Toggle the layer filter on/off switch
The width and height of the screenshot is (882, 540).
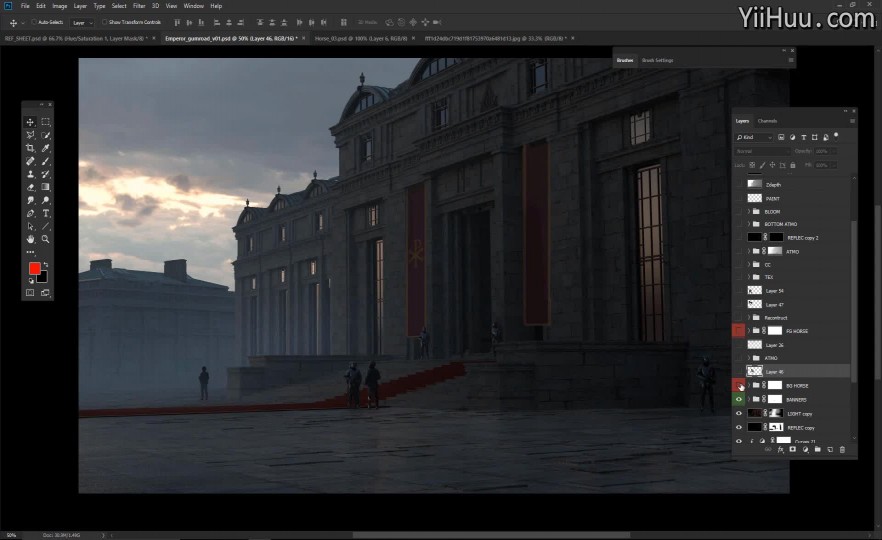[x=836, y=136]
